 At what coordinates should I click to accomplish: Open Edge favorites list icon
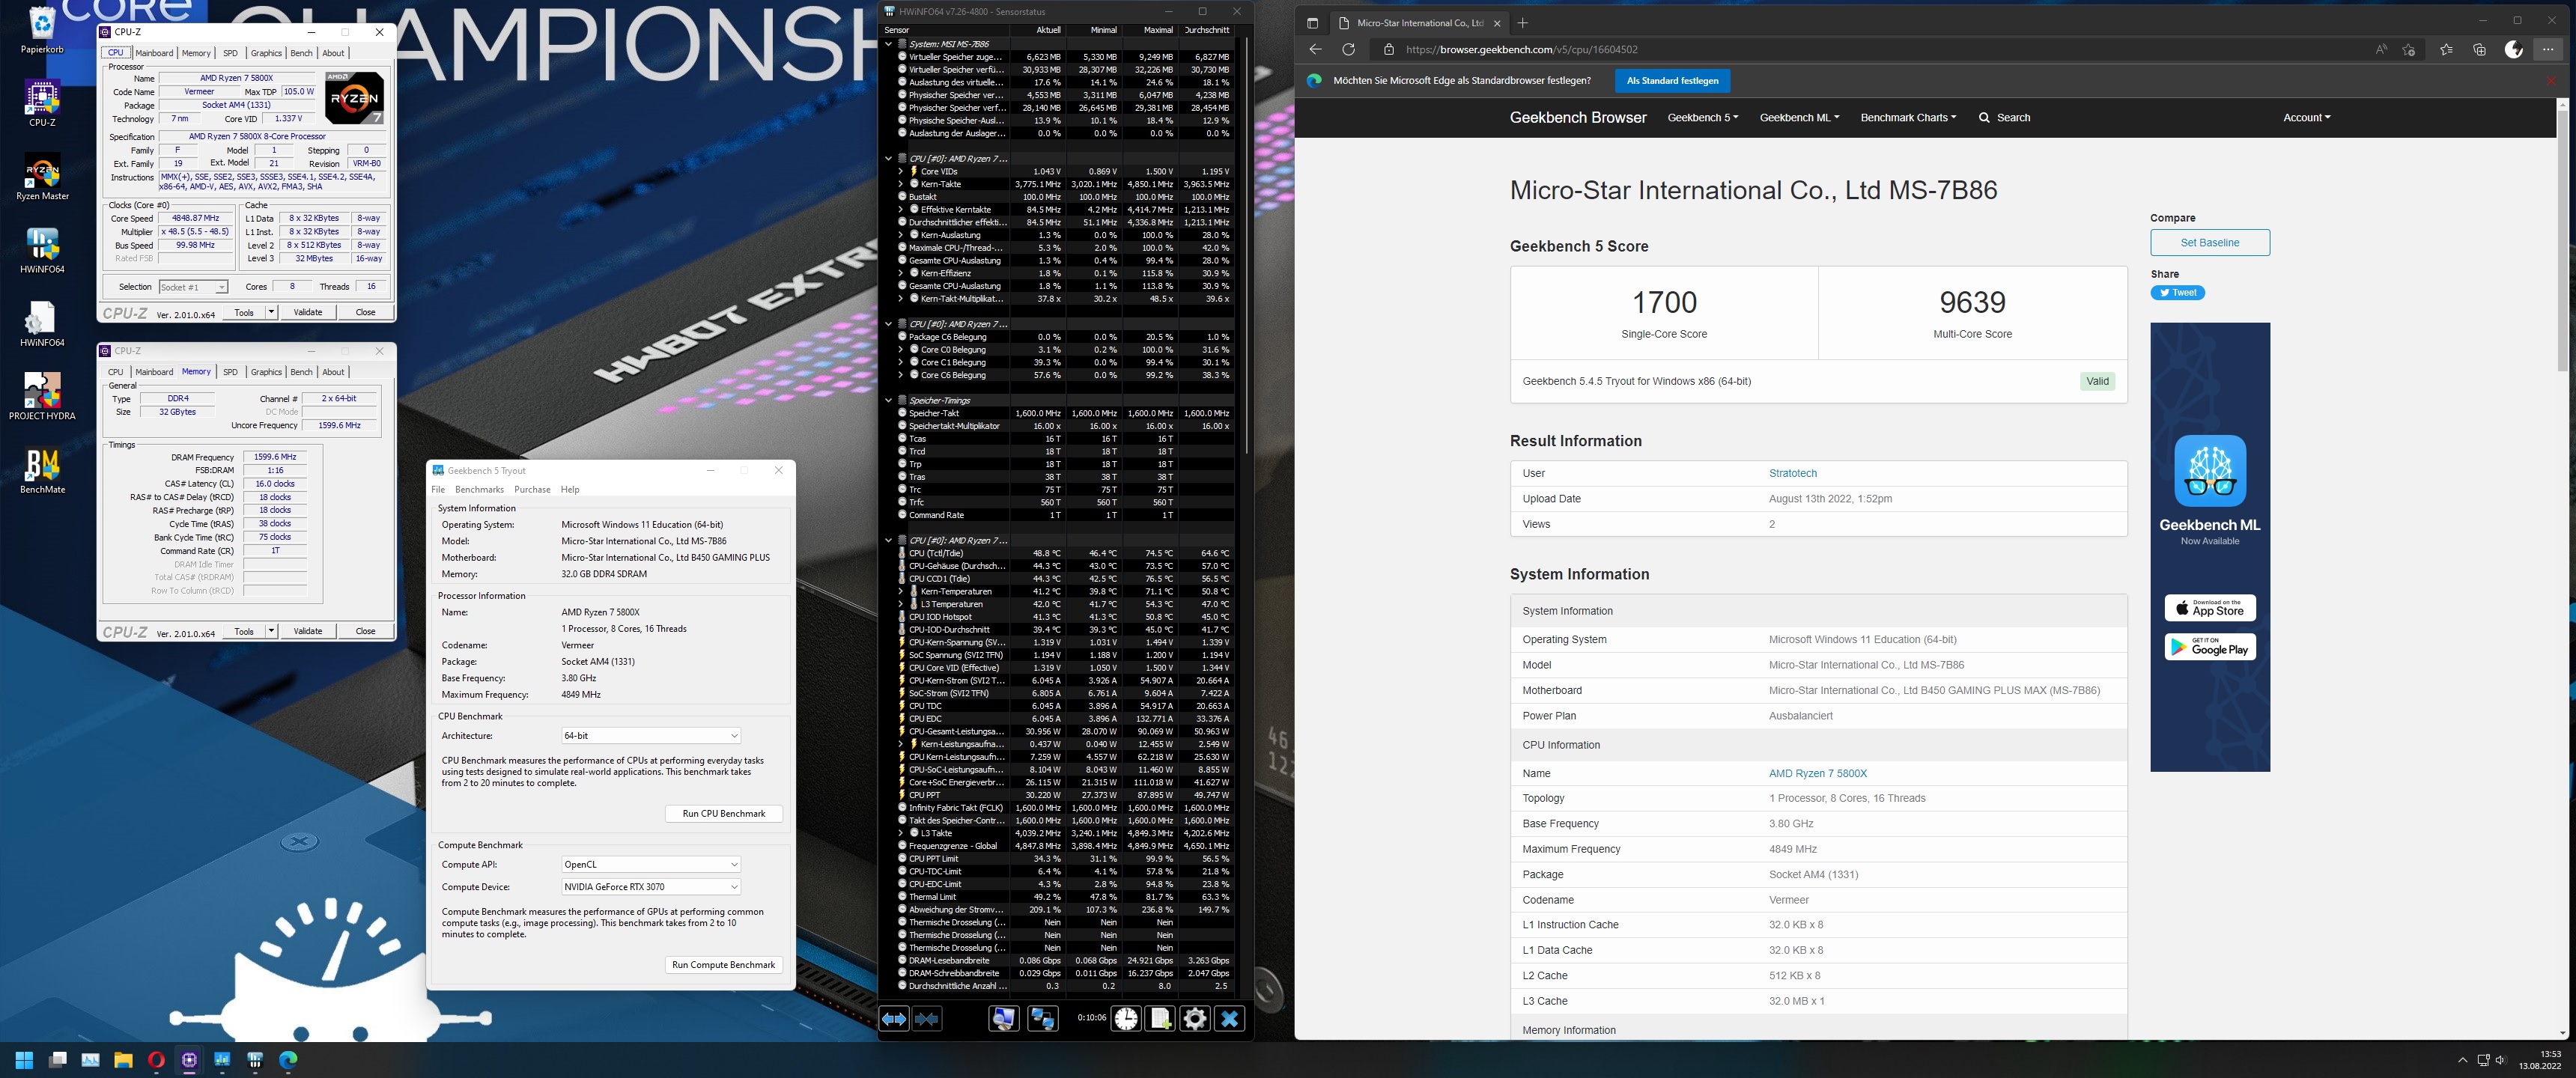[2446, 49]
